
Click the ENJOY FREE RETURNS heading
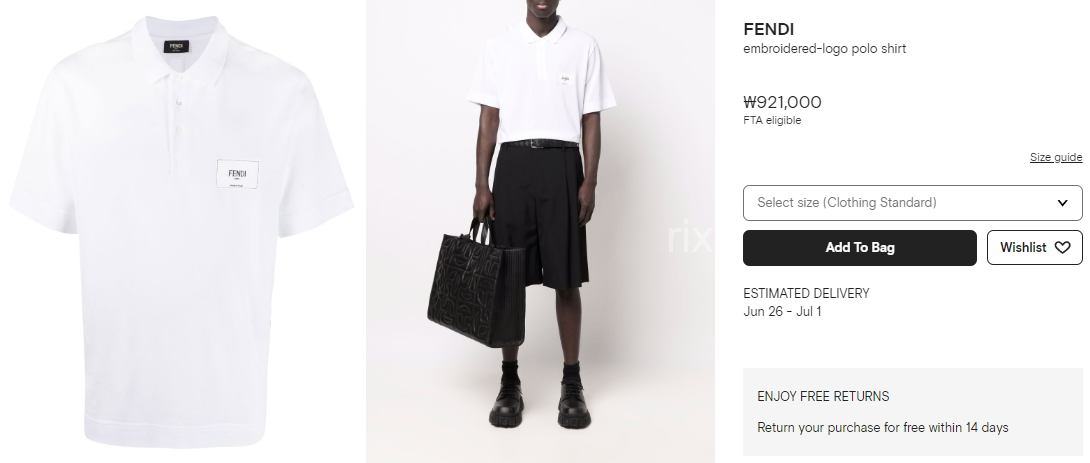(x=823, y=396)
